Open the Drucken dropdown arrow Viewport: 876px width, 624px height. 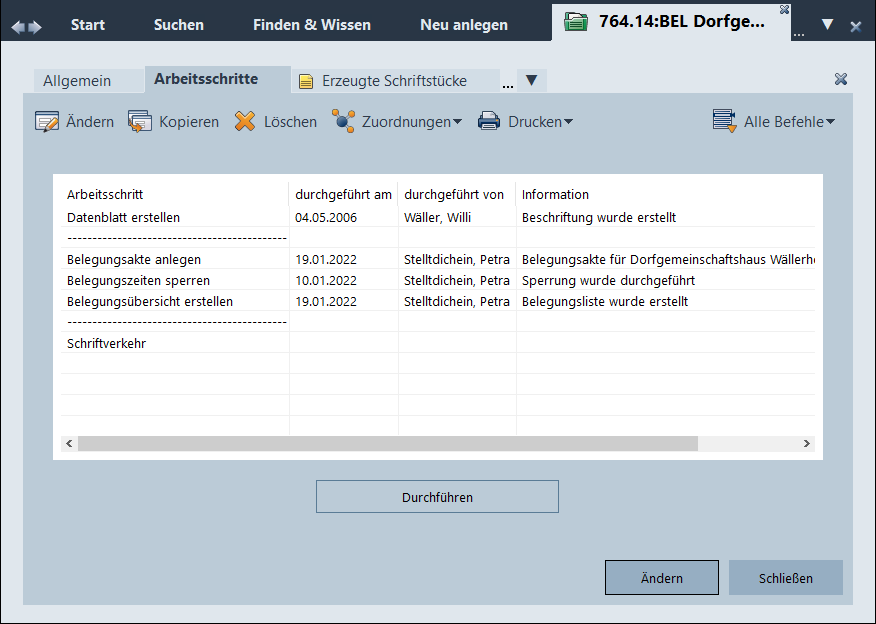click(x=568, y=123)
